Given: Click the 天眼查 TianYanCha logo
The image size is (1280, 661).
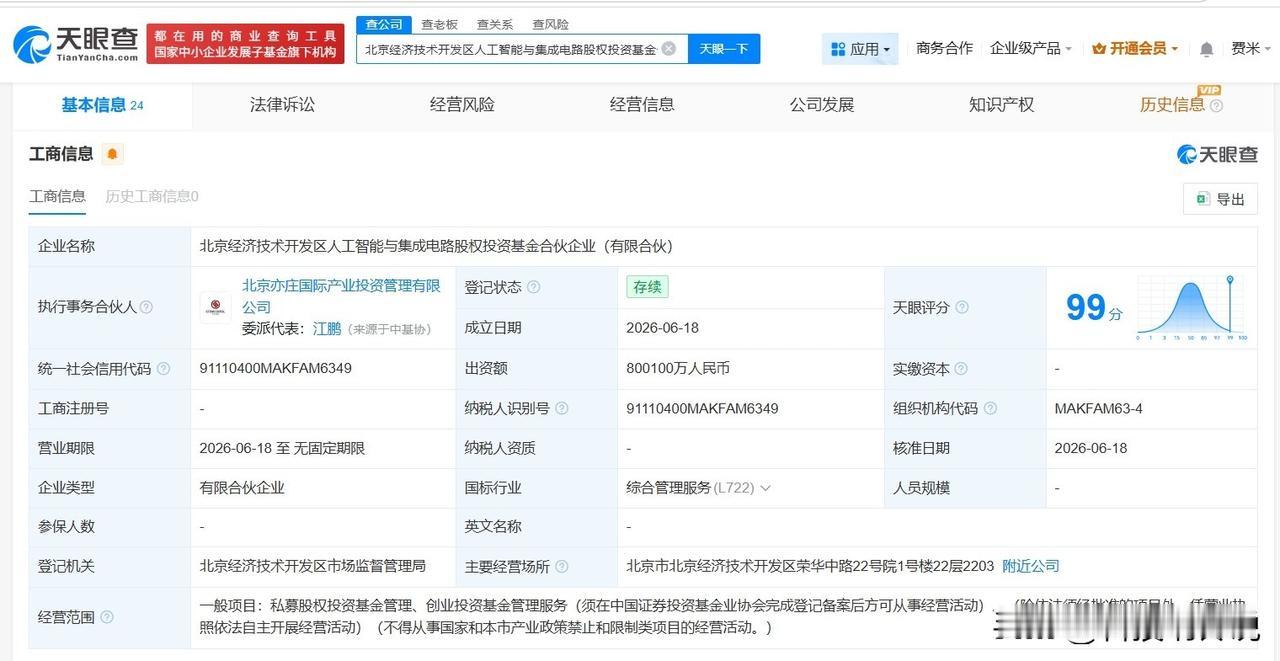Looking at the screenshot, I should coord(76,43).
